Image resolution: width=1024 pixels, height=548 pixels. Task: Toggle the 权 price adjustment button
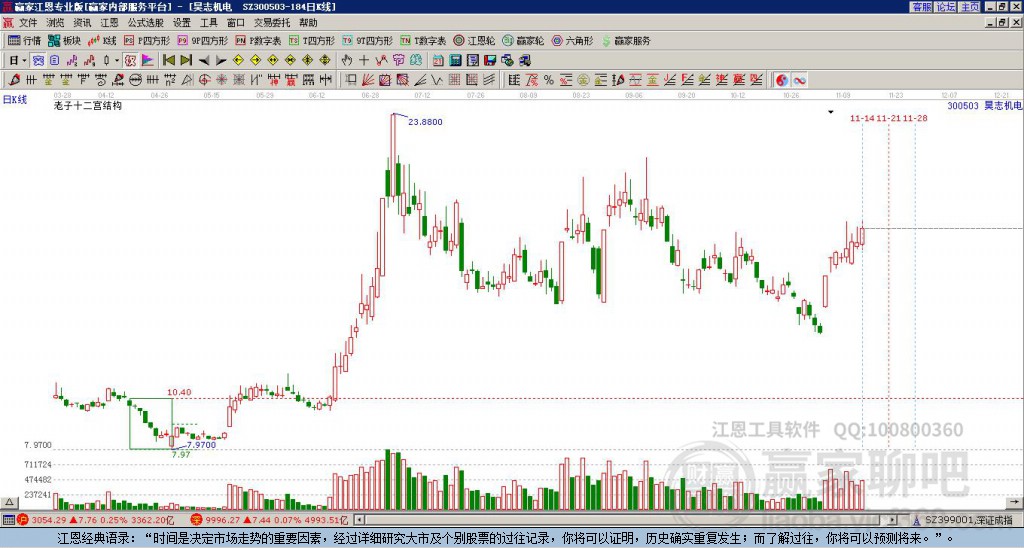click(x=130, y=61)
